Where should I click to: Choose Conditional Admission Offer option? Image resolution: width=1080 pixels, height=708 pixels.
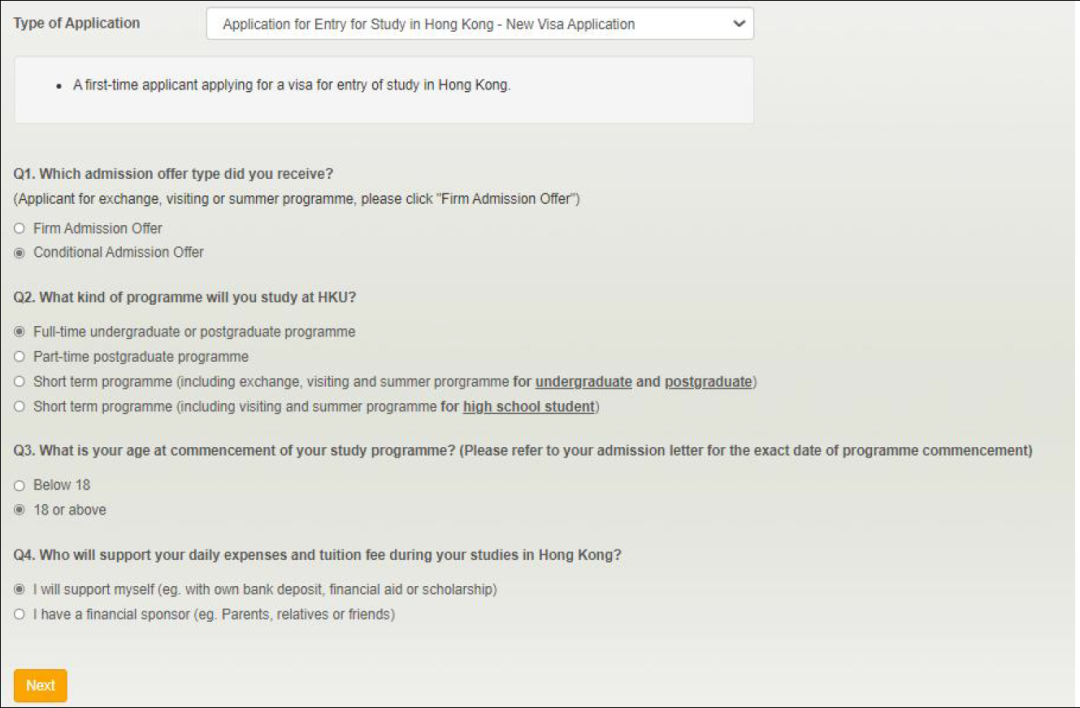[19, 253]
